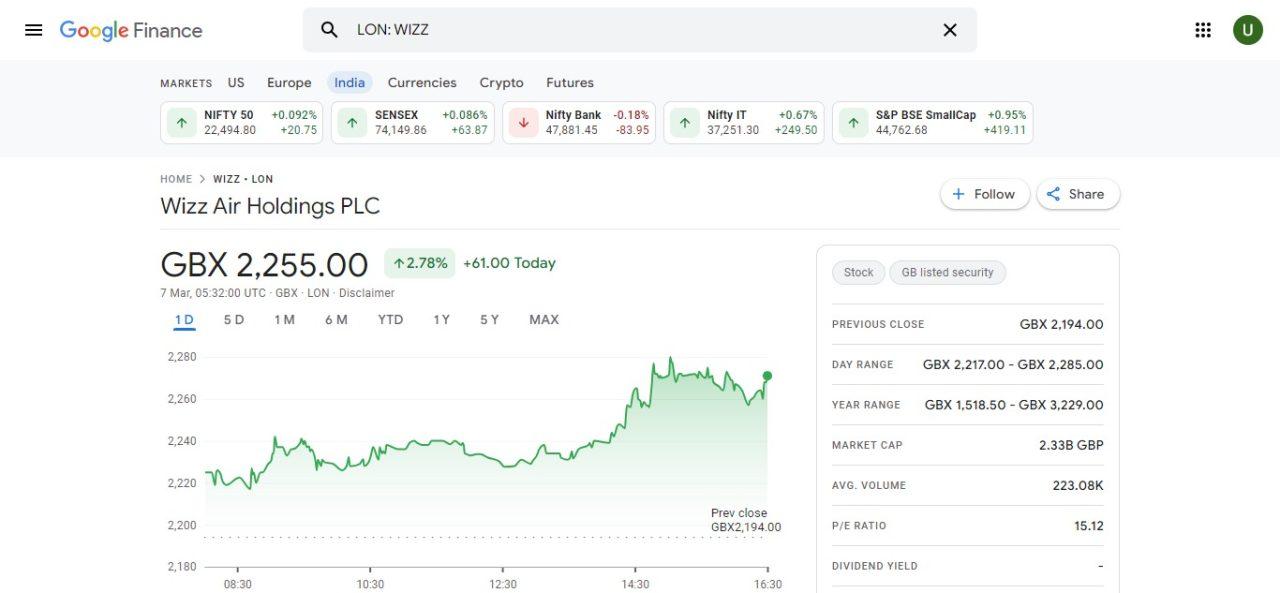
Task: Click the PREVIOUS CLOSE label
Action: [878, 324]
